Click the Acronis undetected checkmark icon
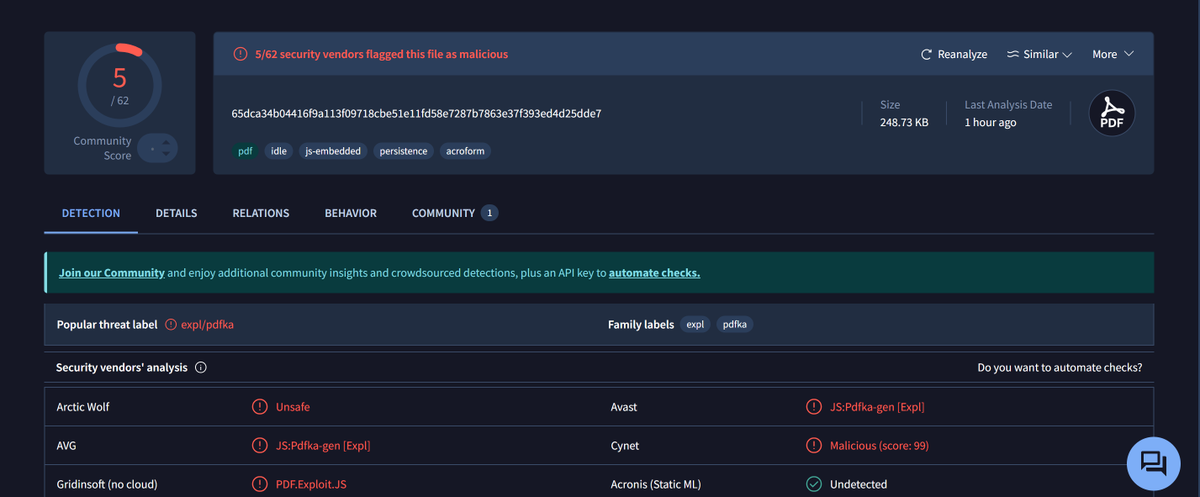Viewport: 1200px width, 497px height. coord(813,484)
